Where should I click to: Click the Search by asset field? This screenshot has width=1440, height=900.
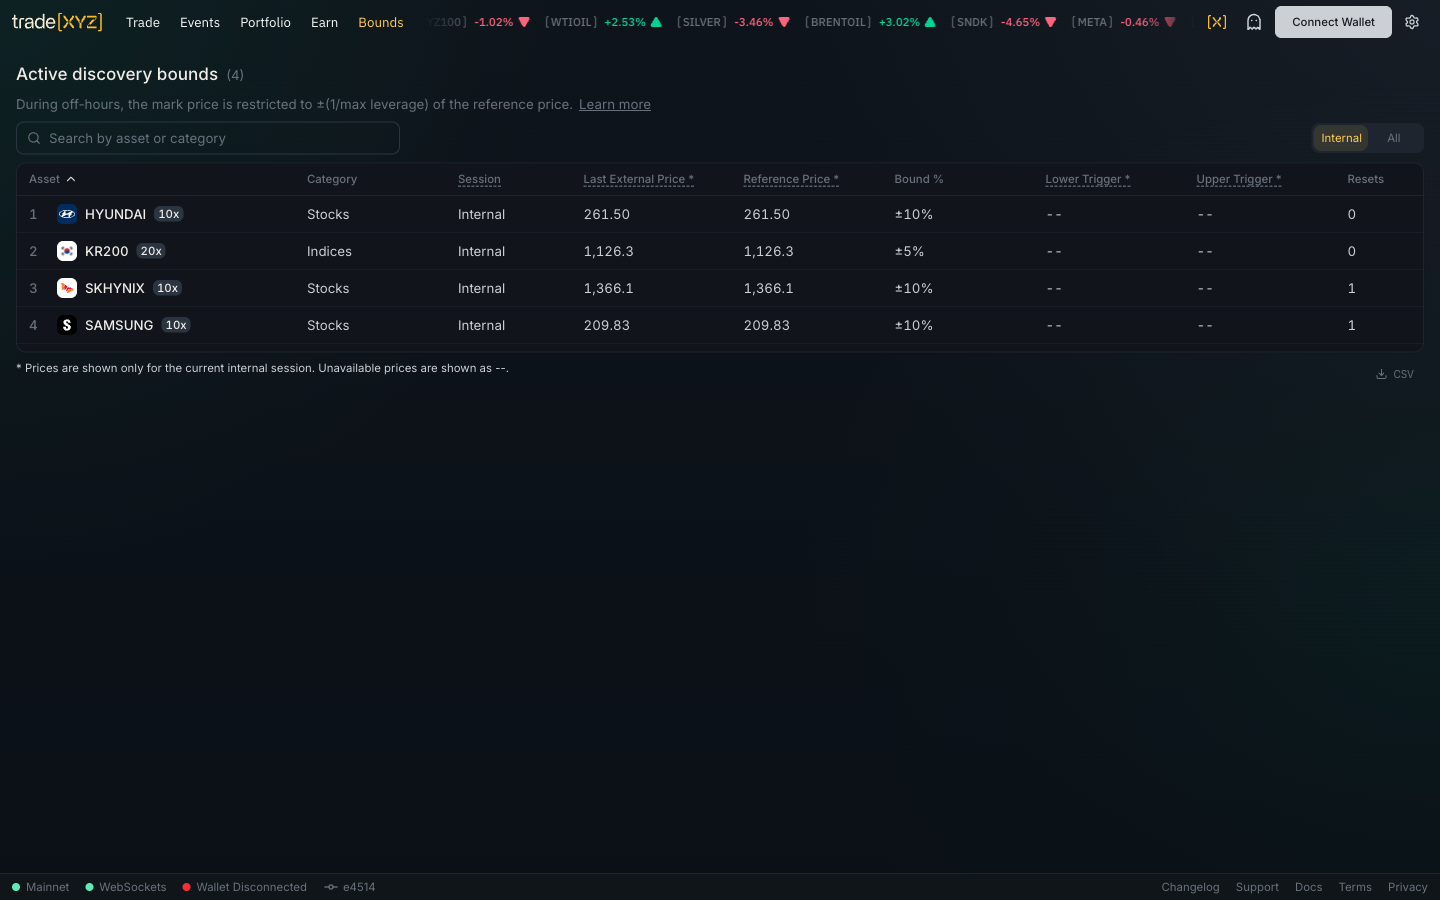(208, 138)
